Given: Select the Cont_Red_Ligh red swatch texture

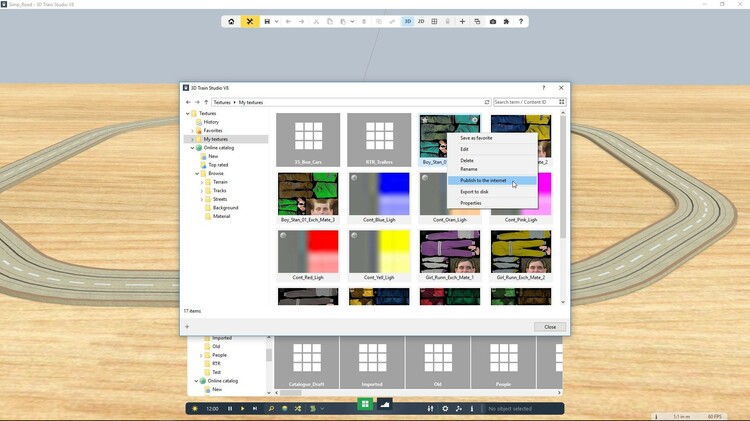Looking at the screenshot, I should coord(308,255).
